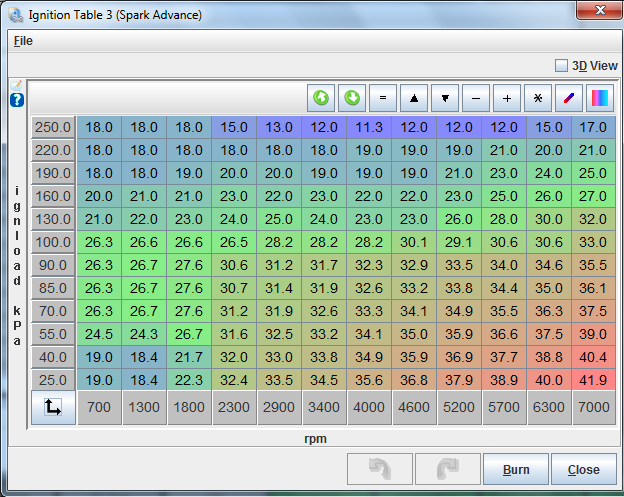624x497 pixels.
Task: Select the 7000 rpm column header
Action: 592,408
